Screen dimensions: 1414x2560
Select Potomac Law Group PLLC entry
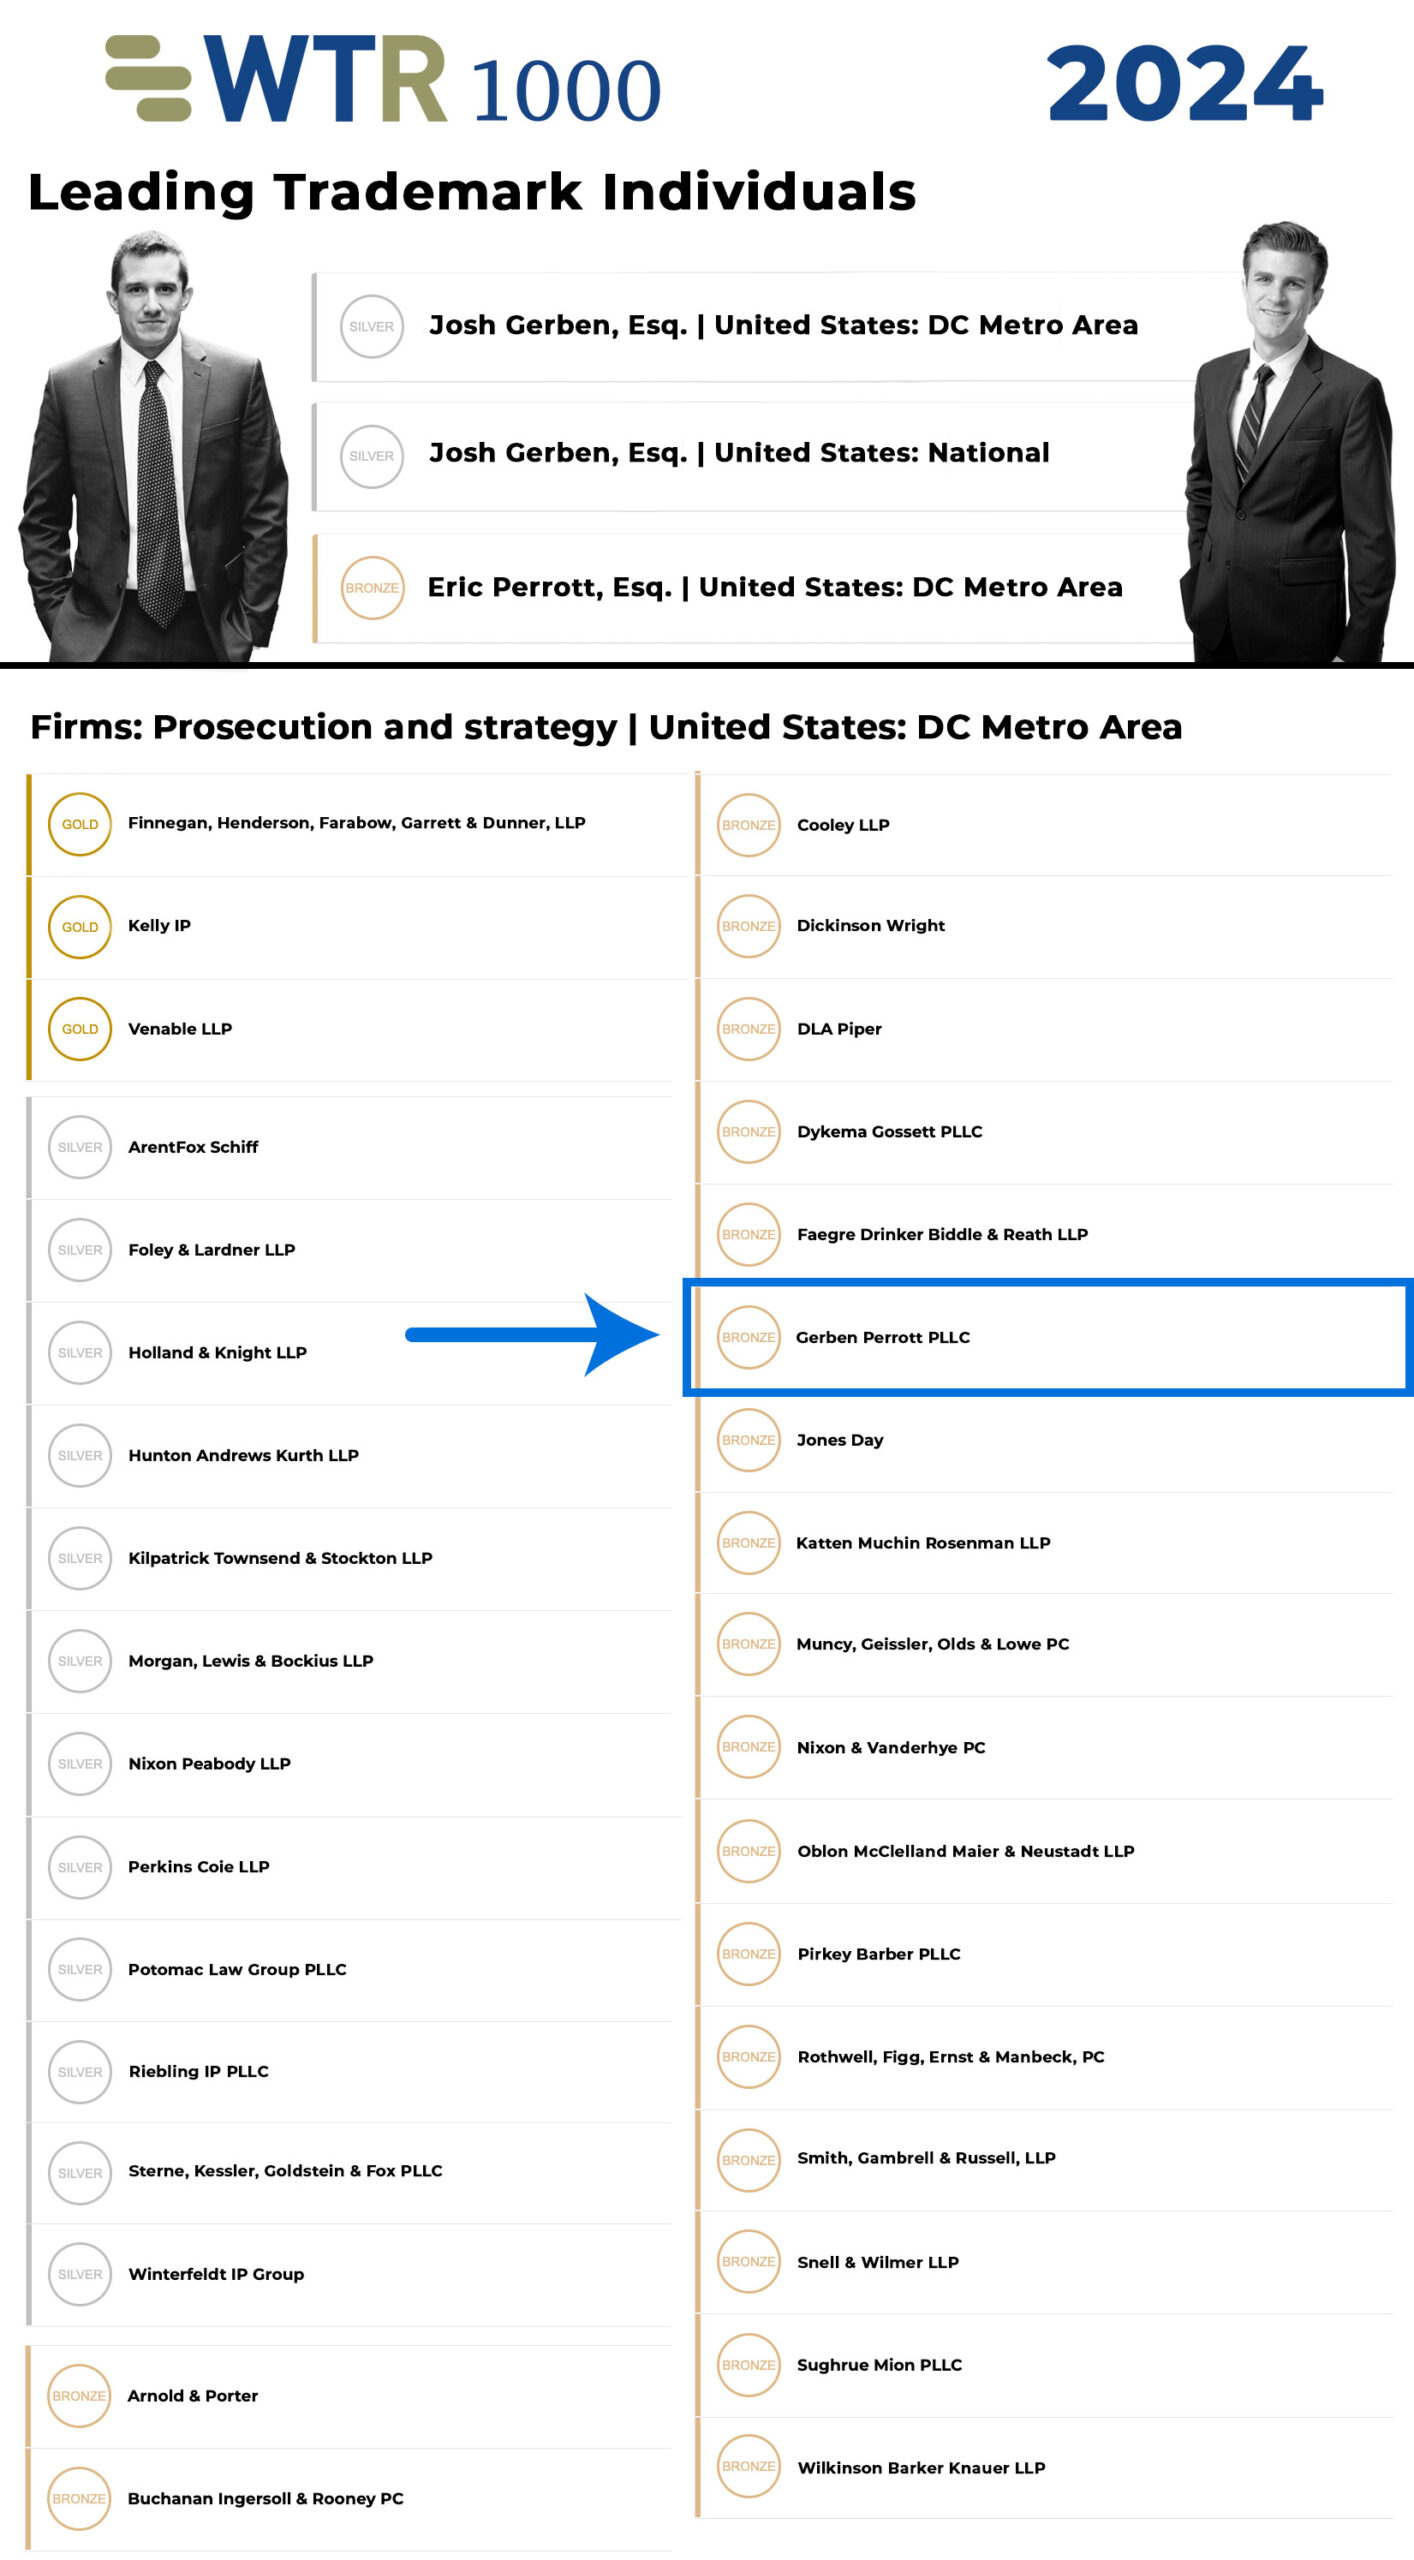237,1969
